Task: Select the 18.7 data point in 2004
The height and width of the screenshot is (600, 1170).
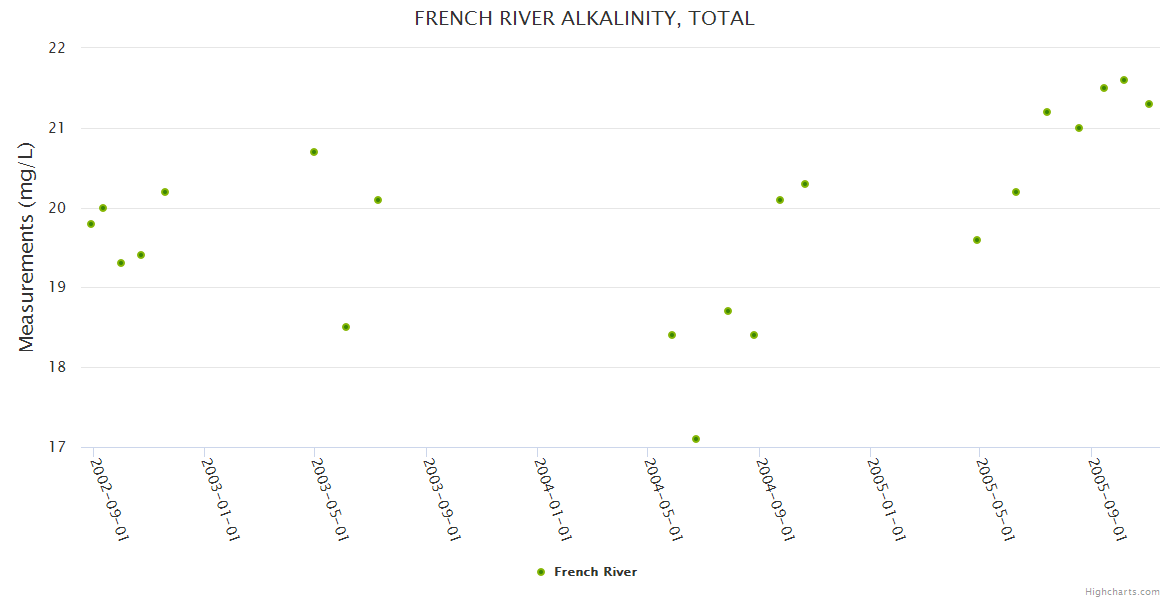Action: point(728,311)
